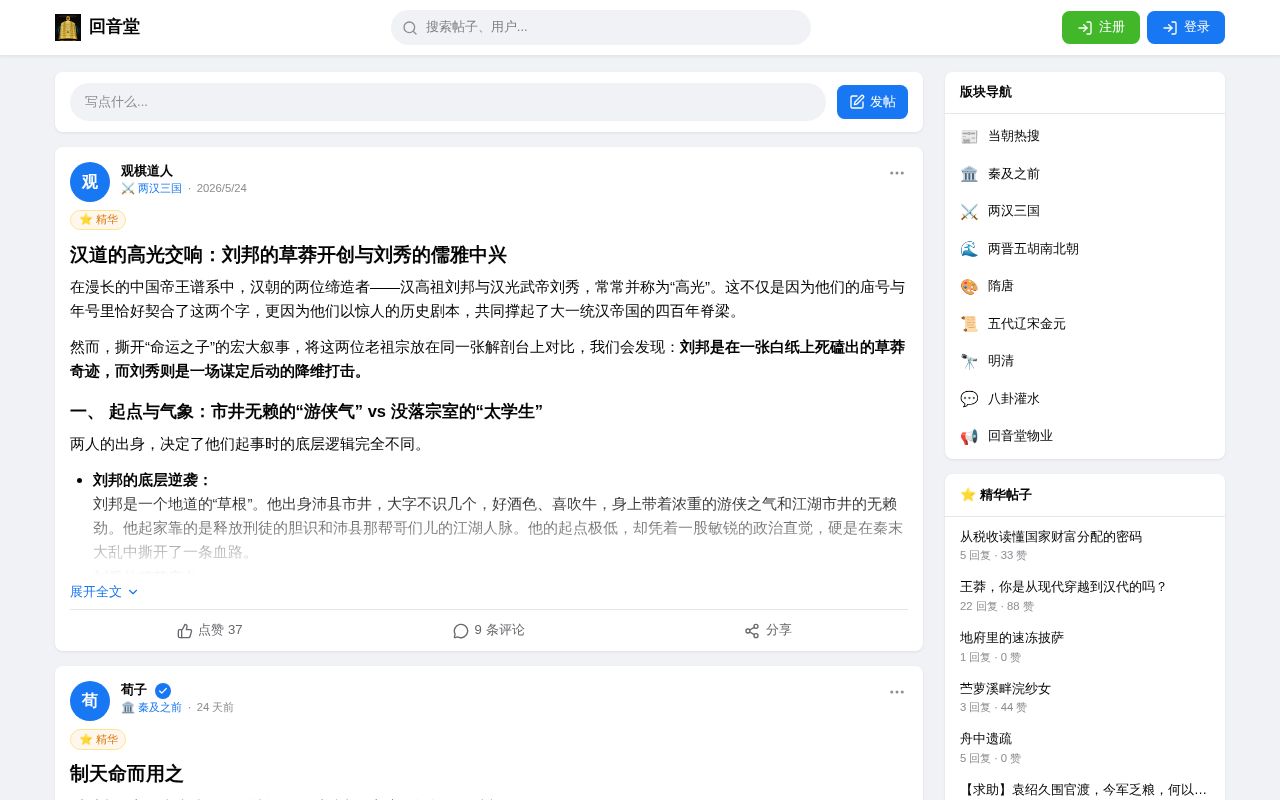
Task: Click the verified badge next to 荀子
Action: coord(163,690)
